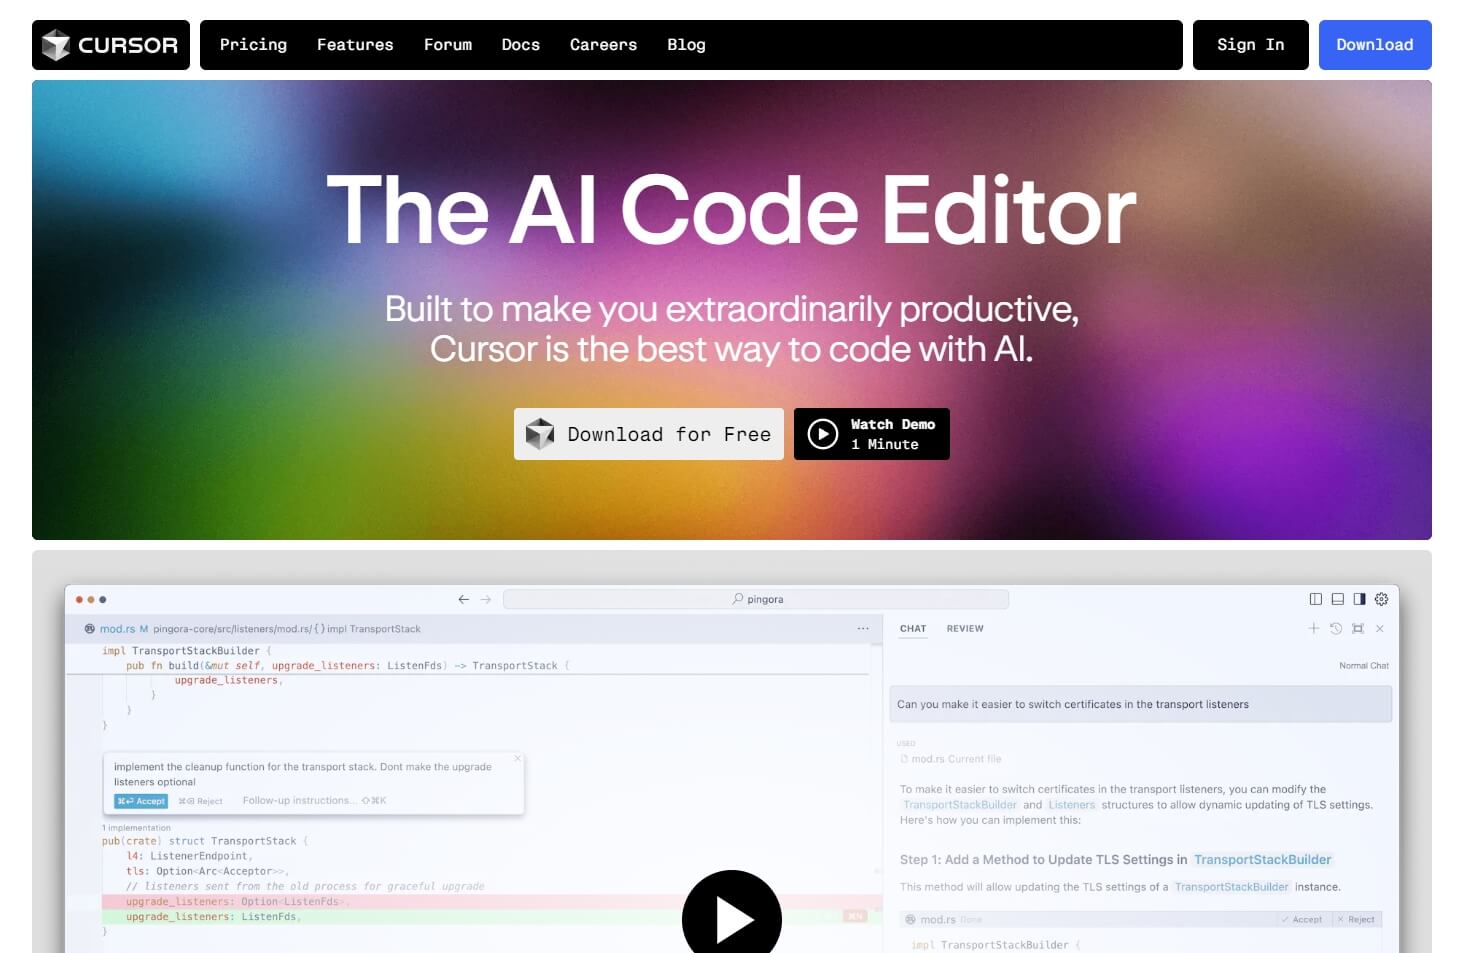Open the Pricing page
The image size is (1460, 953).
(x=253, y=45)
